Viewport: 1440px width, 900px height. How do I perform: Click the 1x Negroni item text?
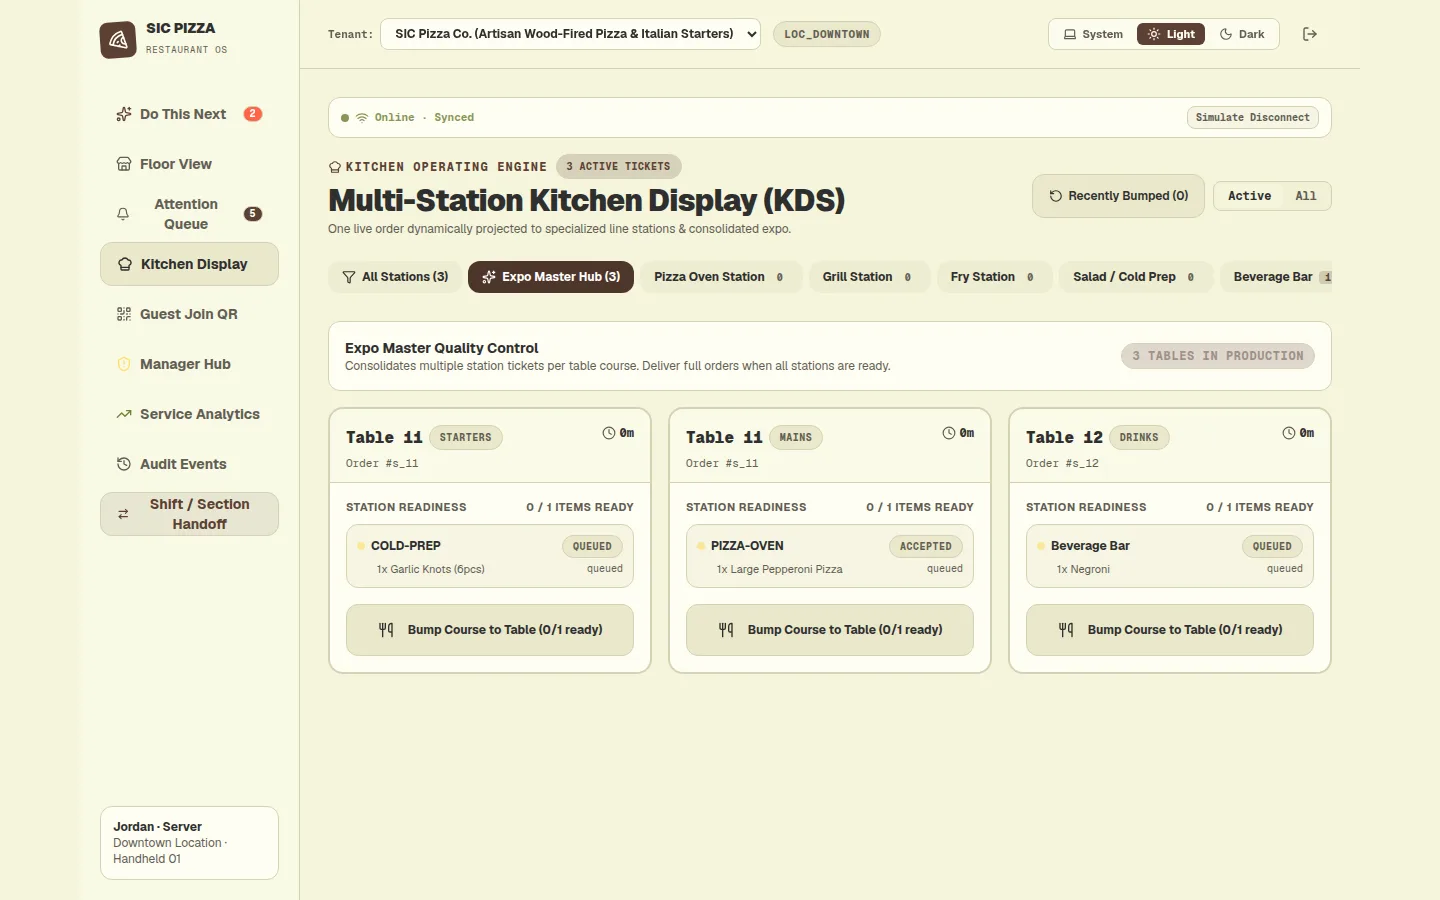coord(1083,569)
